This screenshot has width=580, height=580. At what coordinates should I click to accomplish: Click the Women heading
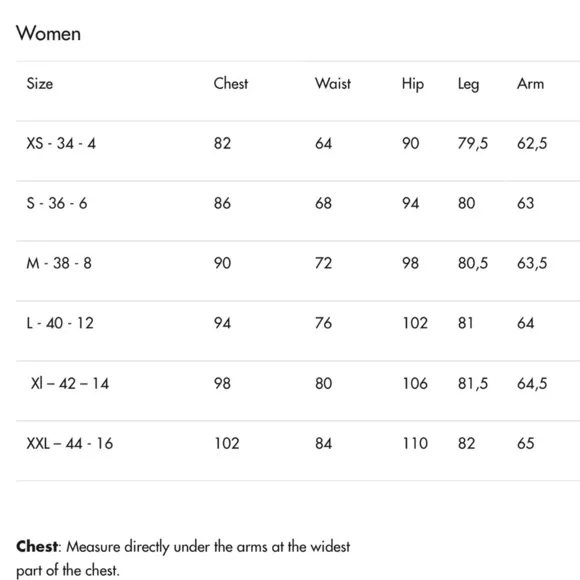(x=48, y=33)
